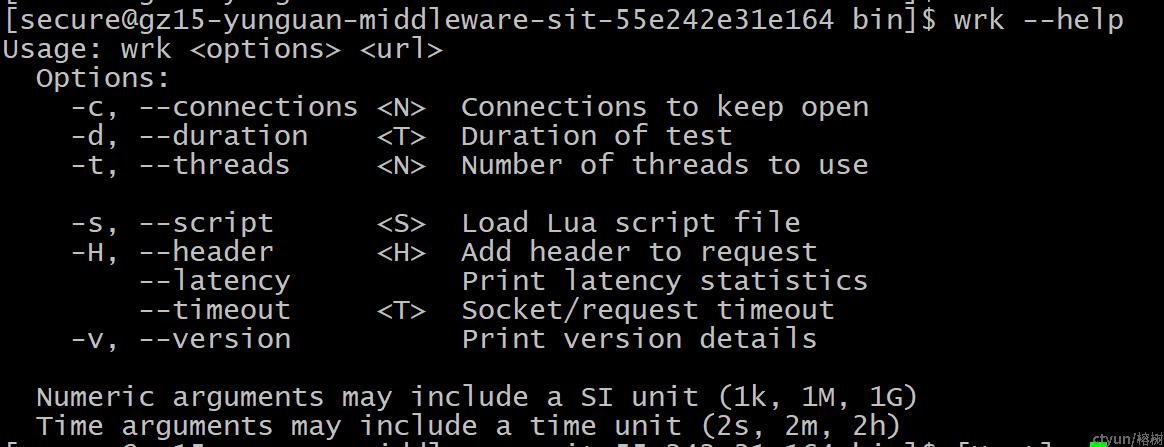
Task: Click the "wrk --help" command text
Action: coord(1039,20)
